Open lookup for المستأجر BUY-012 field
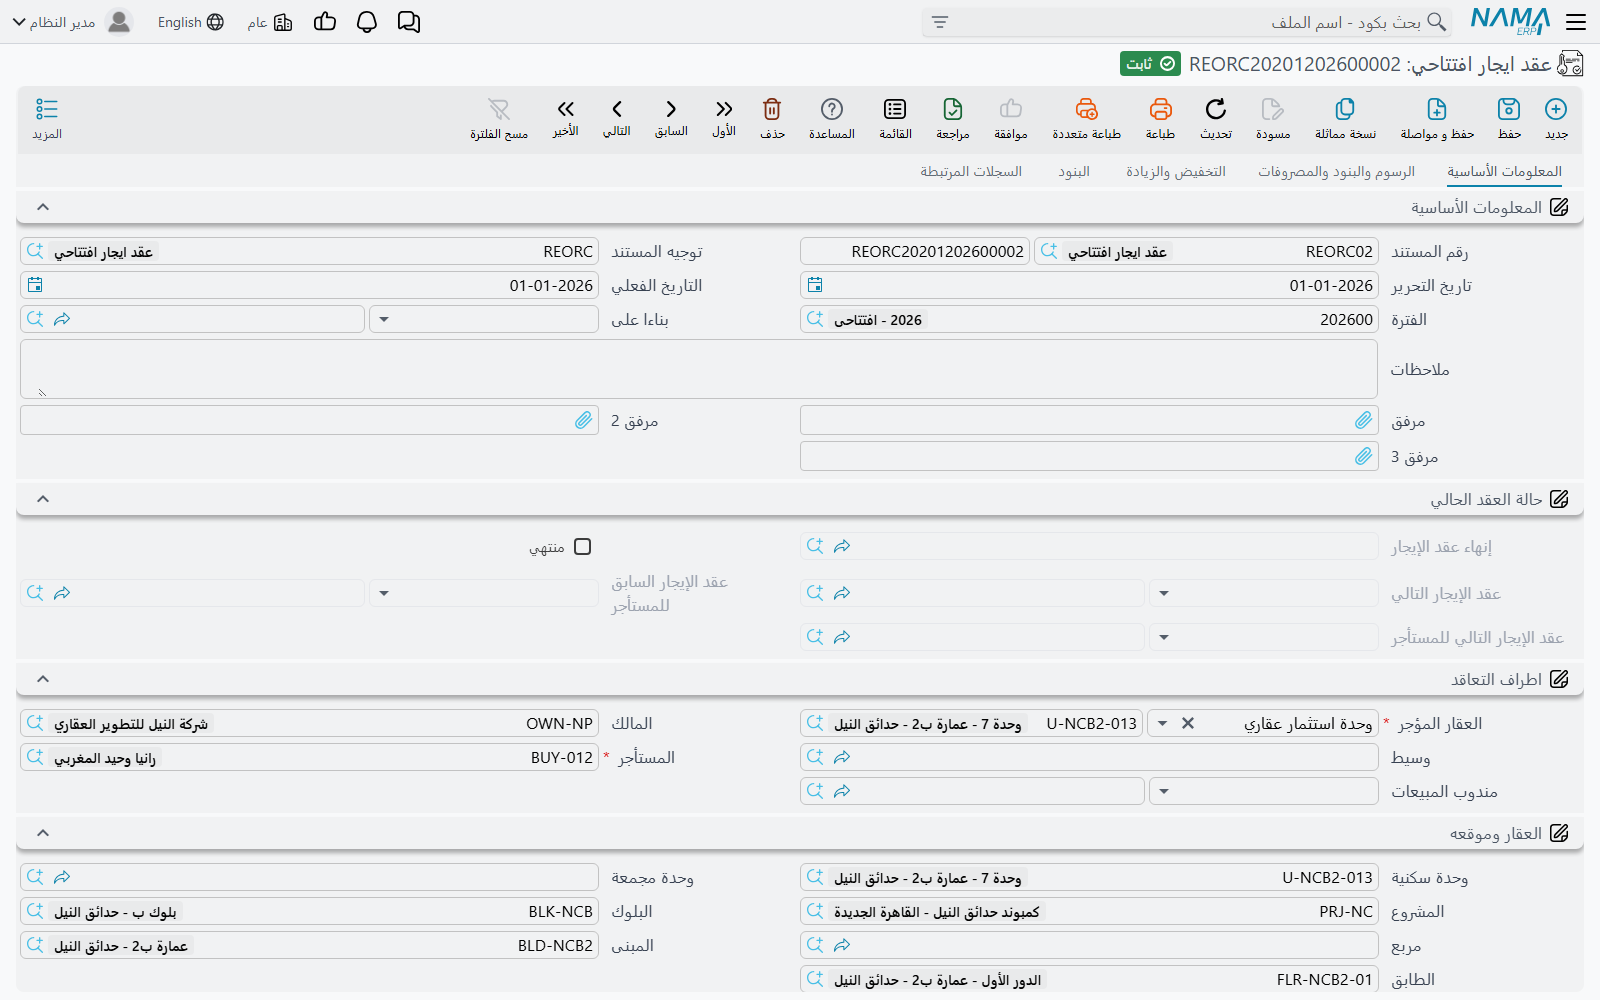This screenshot has width=1600, height=1000. (35, 757)
